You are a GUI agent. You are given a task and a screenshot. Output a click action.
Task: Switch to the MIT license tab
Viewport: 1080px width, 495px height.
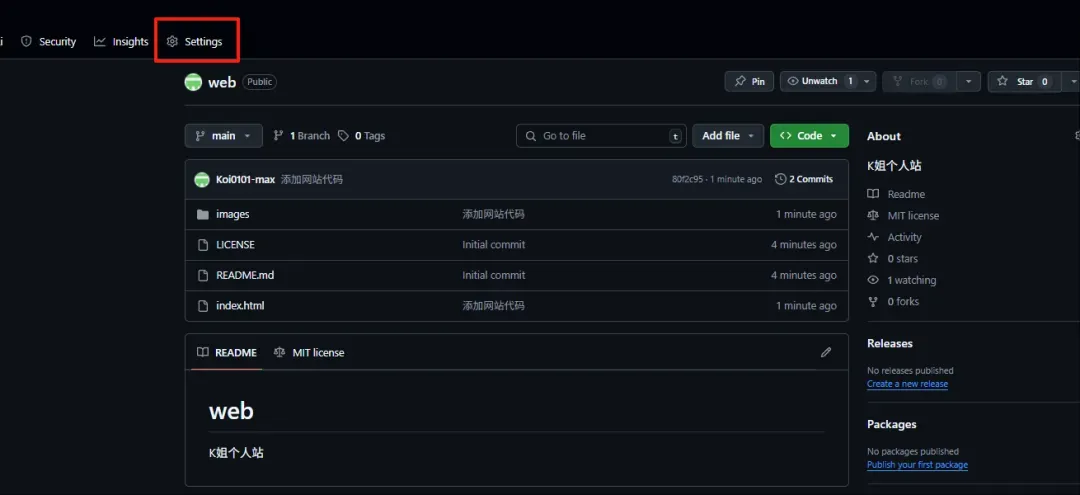[x=309, y=352]
